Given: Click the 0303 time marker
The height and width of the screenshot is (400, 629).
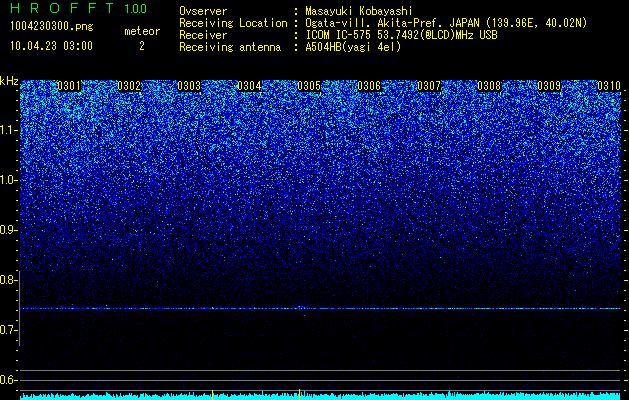Looking at the screenshot, I should pyautogui.click(x=189, y=86).
